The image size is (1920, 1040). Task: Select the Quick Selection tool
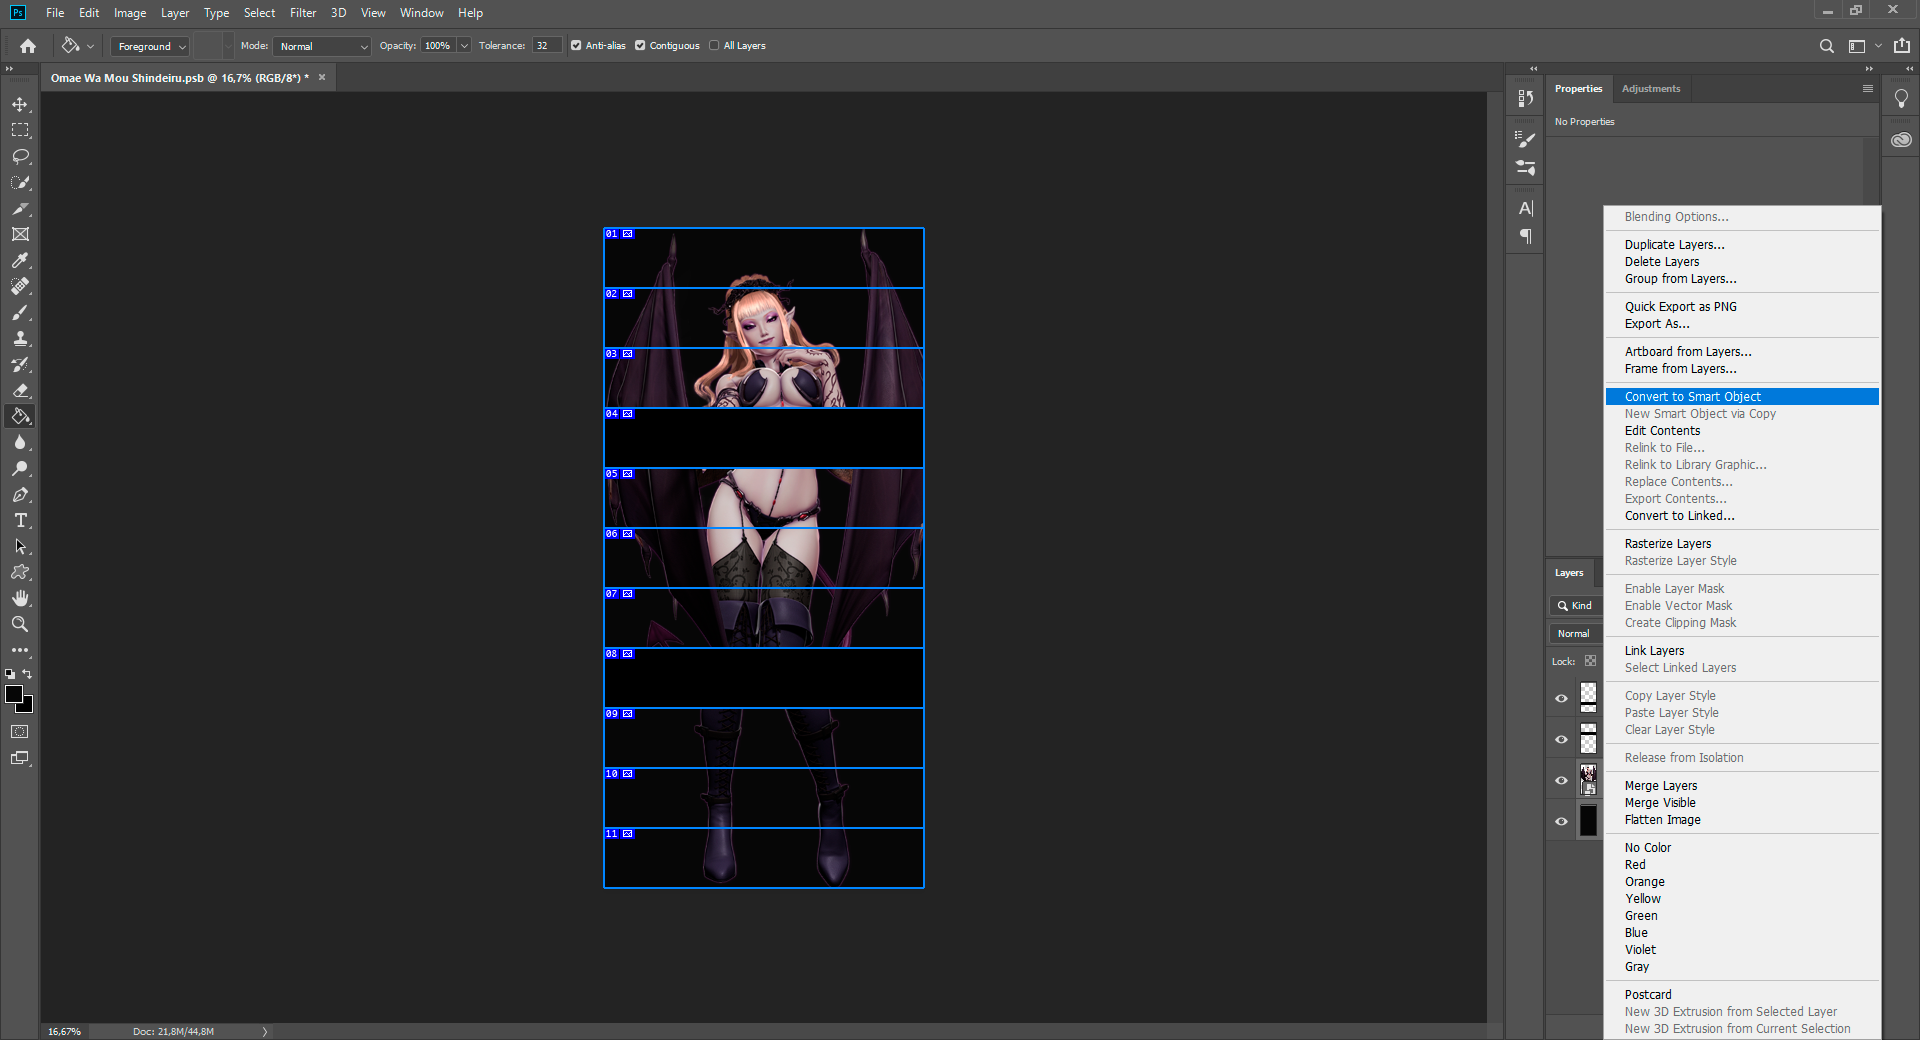pos(20,182)
